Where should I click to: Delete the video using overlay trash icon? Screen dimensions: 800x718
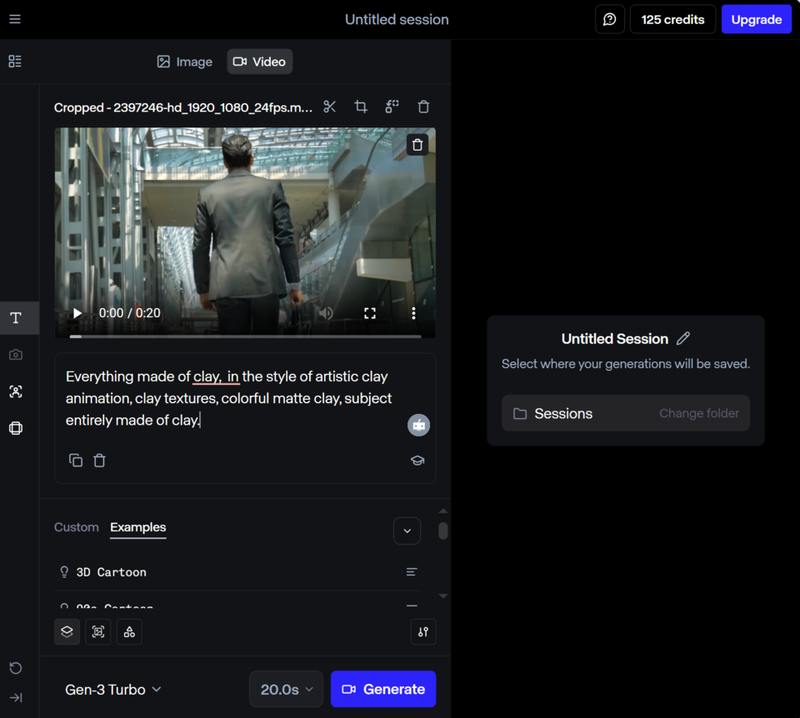(418, 145)
